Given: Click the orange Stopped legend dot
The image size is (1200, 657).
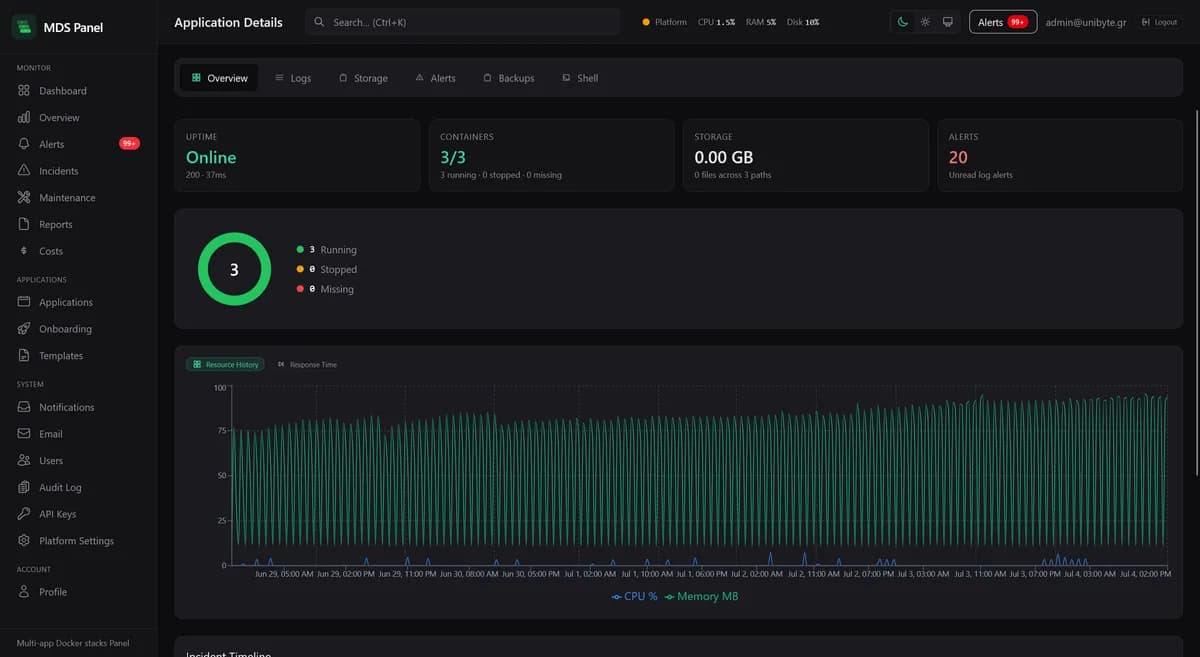Looking at the screenshot, I should 300,270.
